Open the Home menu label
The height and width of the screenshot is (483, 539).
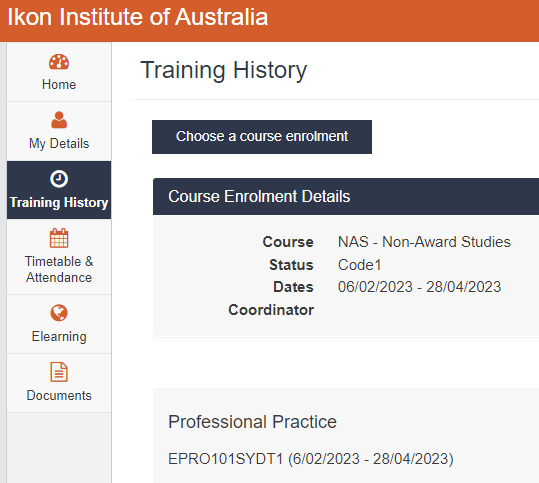coord(59,85)
